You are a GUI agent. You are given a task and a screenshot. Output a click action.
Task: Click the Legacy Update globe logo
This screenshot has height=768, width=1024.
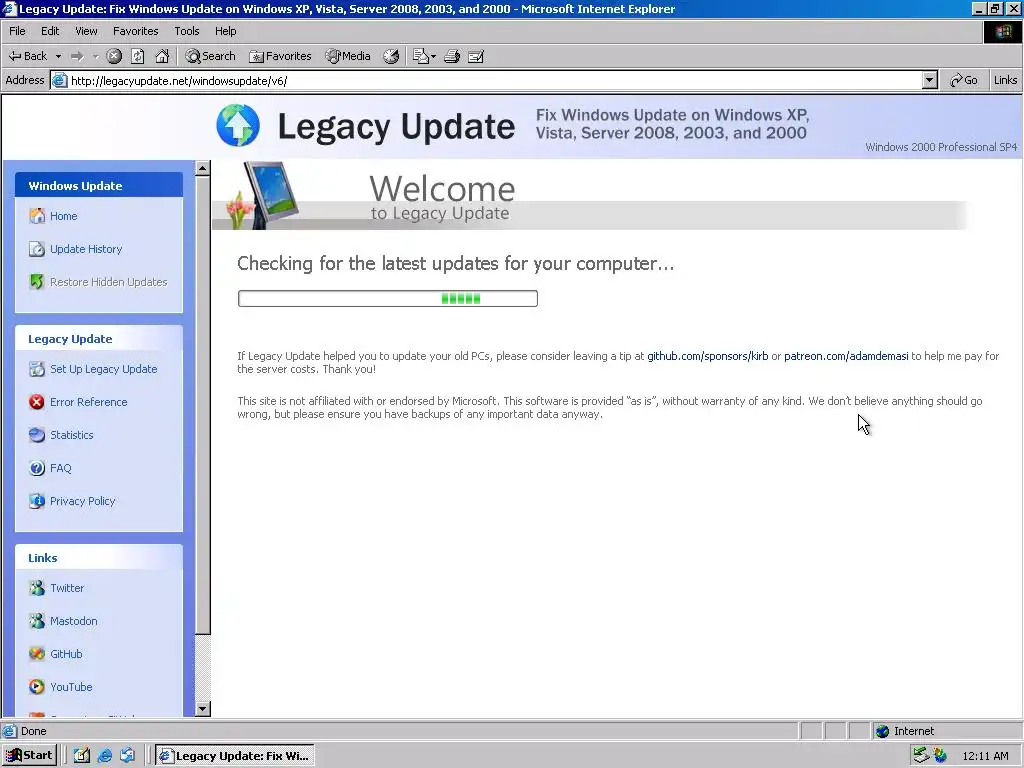(x=238, y=125)
